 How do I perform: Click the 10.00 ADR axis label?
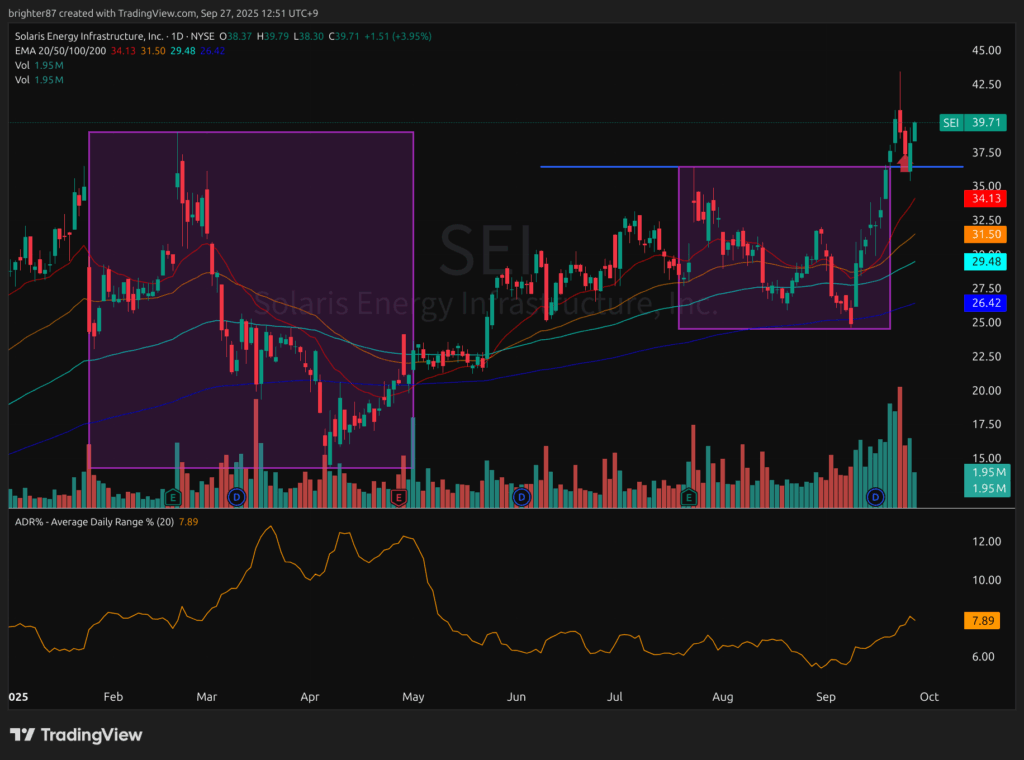pos(986,580)
